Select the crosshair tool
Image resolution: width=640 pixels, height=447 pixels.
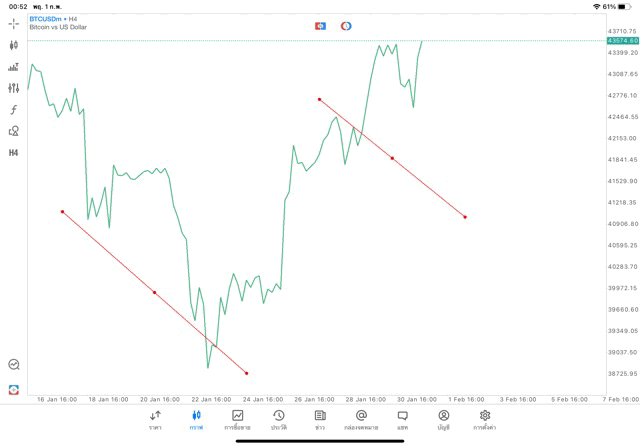14,23
